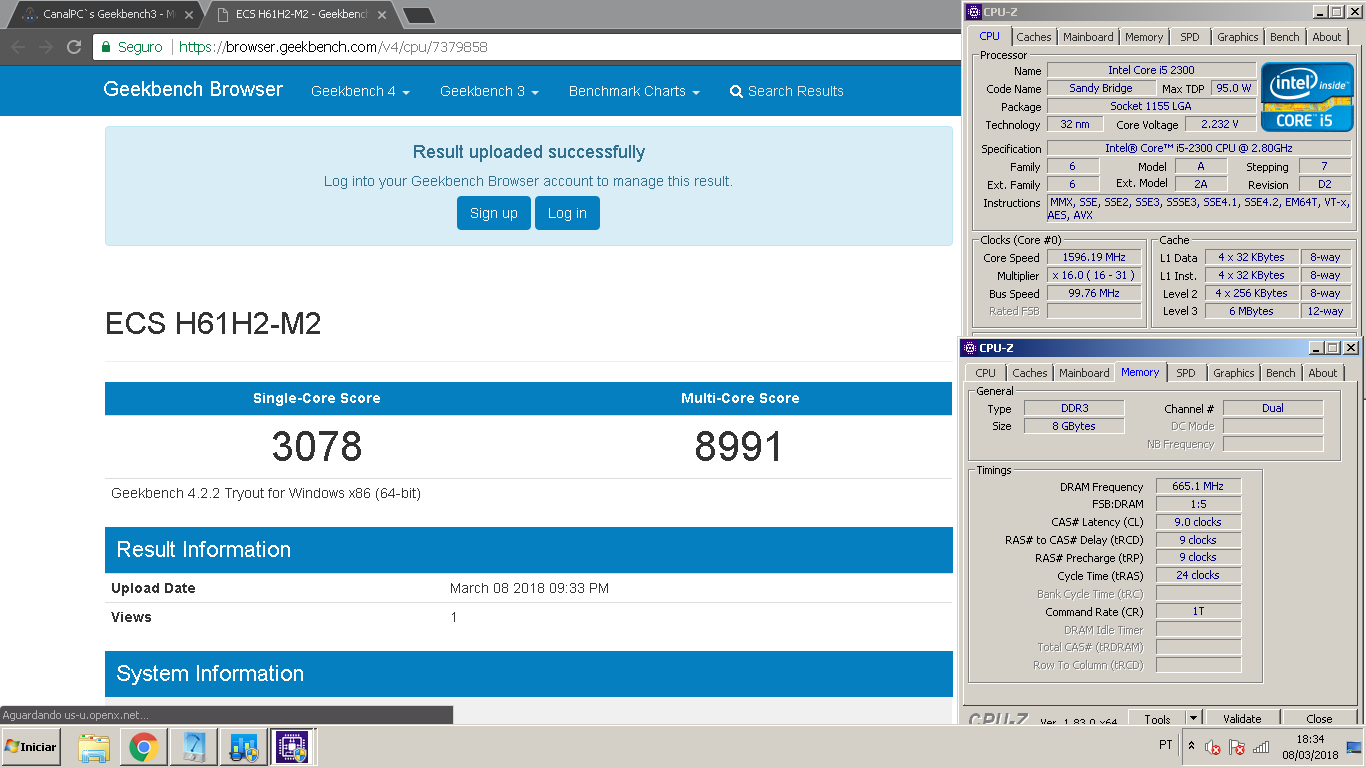The height and width of the screenshot is (768, 1366).
Task: Click the taskbar clock showing 18:34
Action: click(x=1310, y=739)
